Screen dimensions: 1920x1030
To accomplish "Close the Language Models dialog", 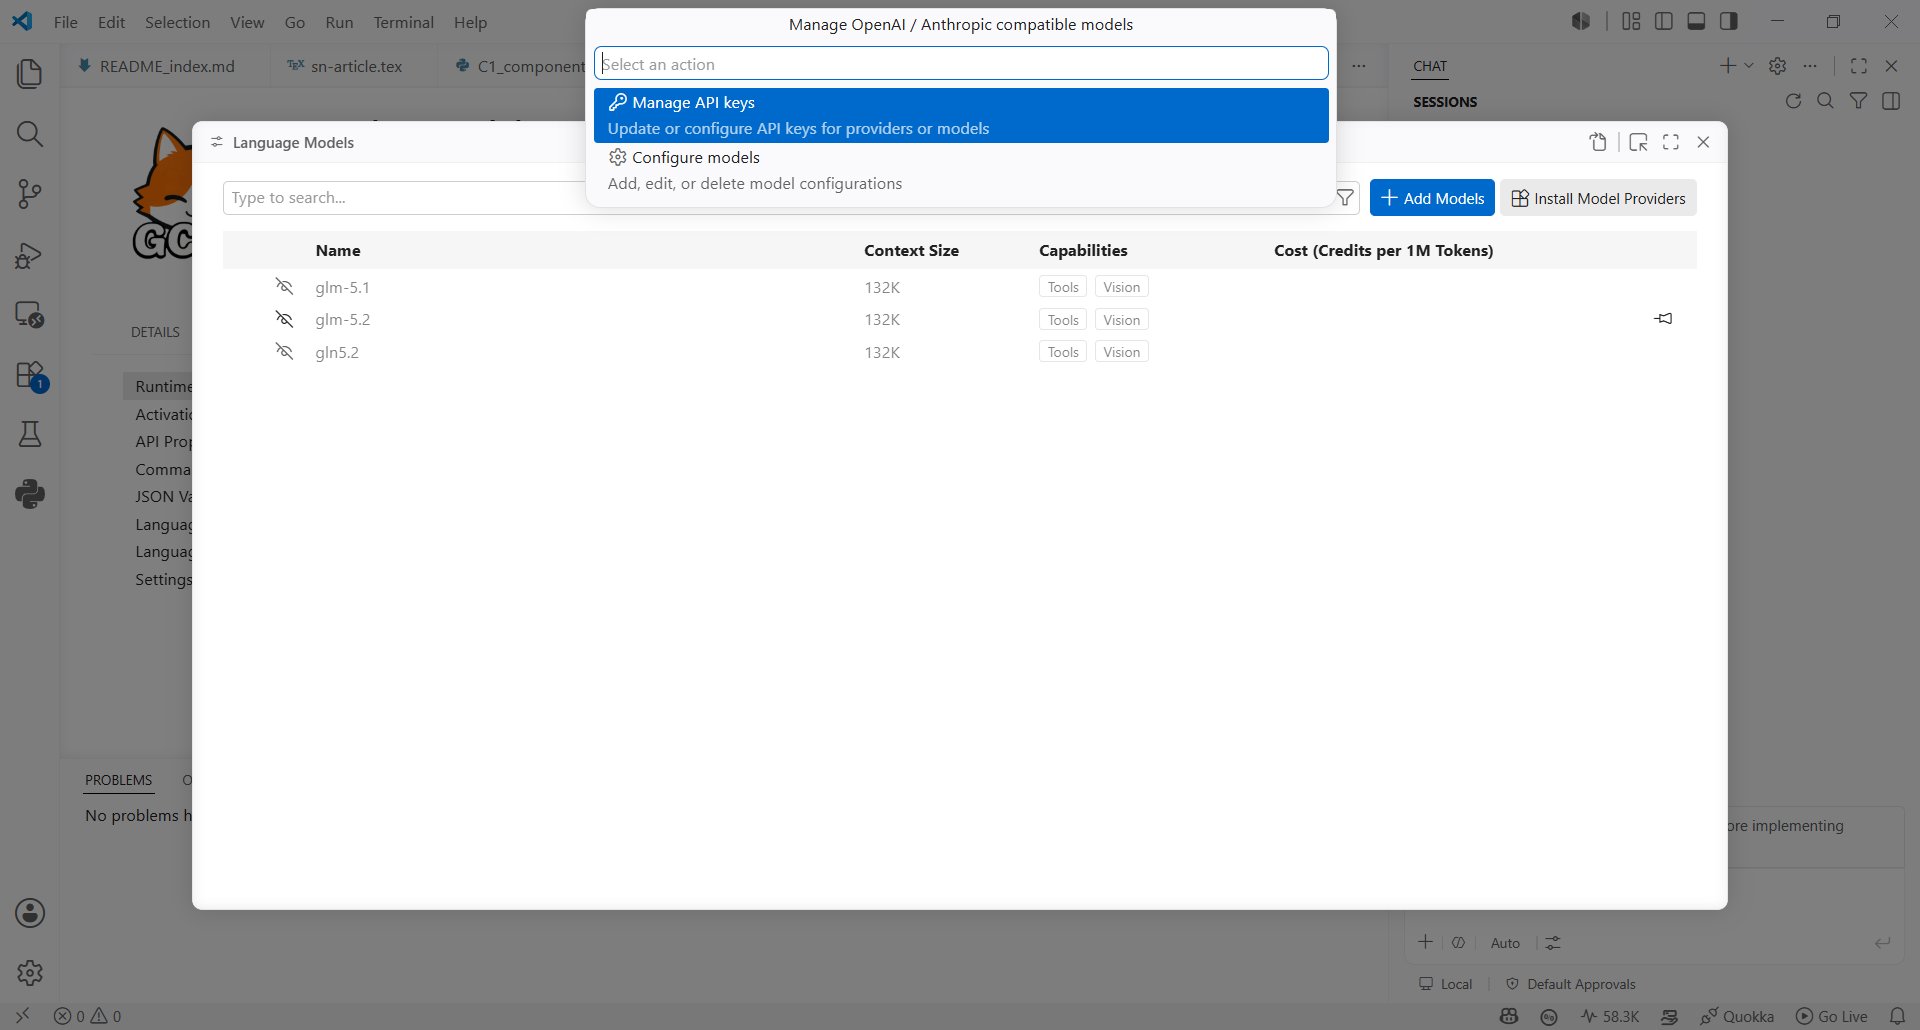I will click(x=1704, y=142).
